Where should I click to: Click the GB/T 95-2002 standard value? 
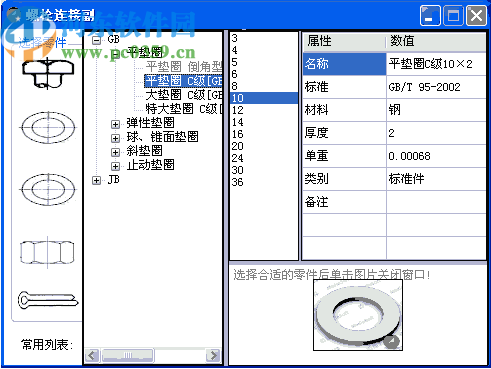[424, 87]
